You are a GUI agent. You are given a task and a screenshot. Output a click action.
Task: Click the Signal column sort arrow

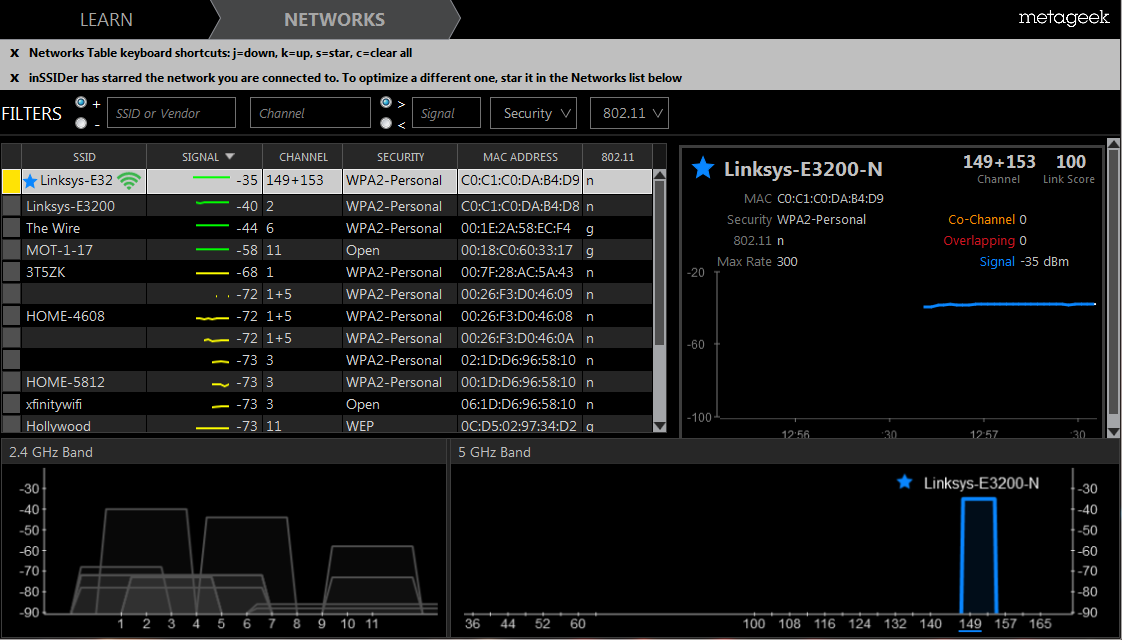[230, 157]
